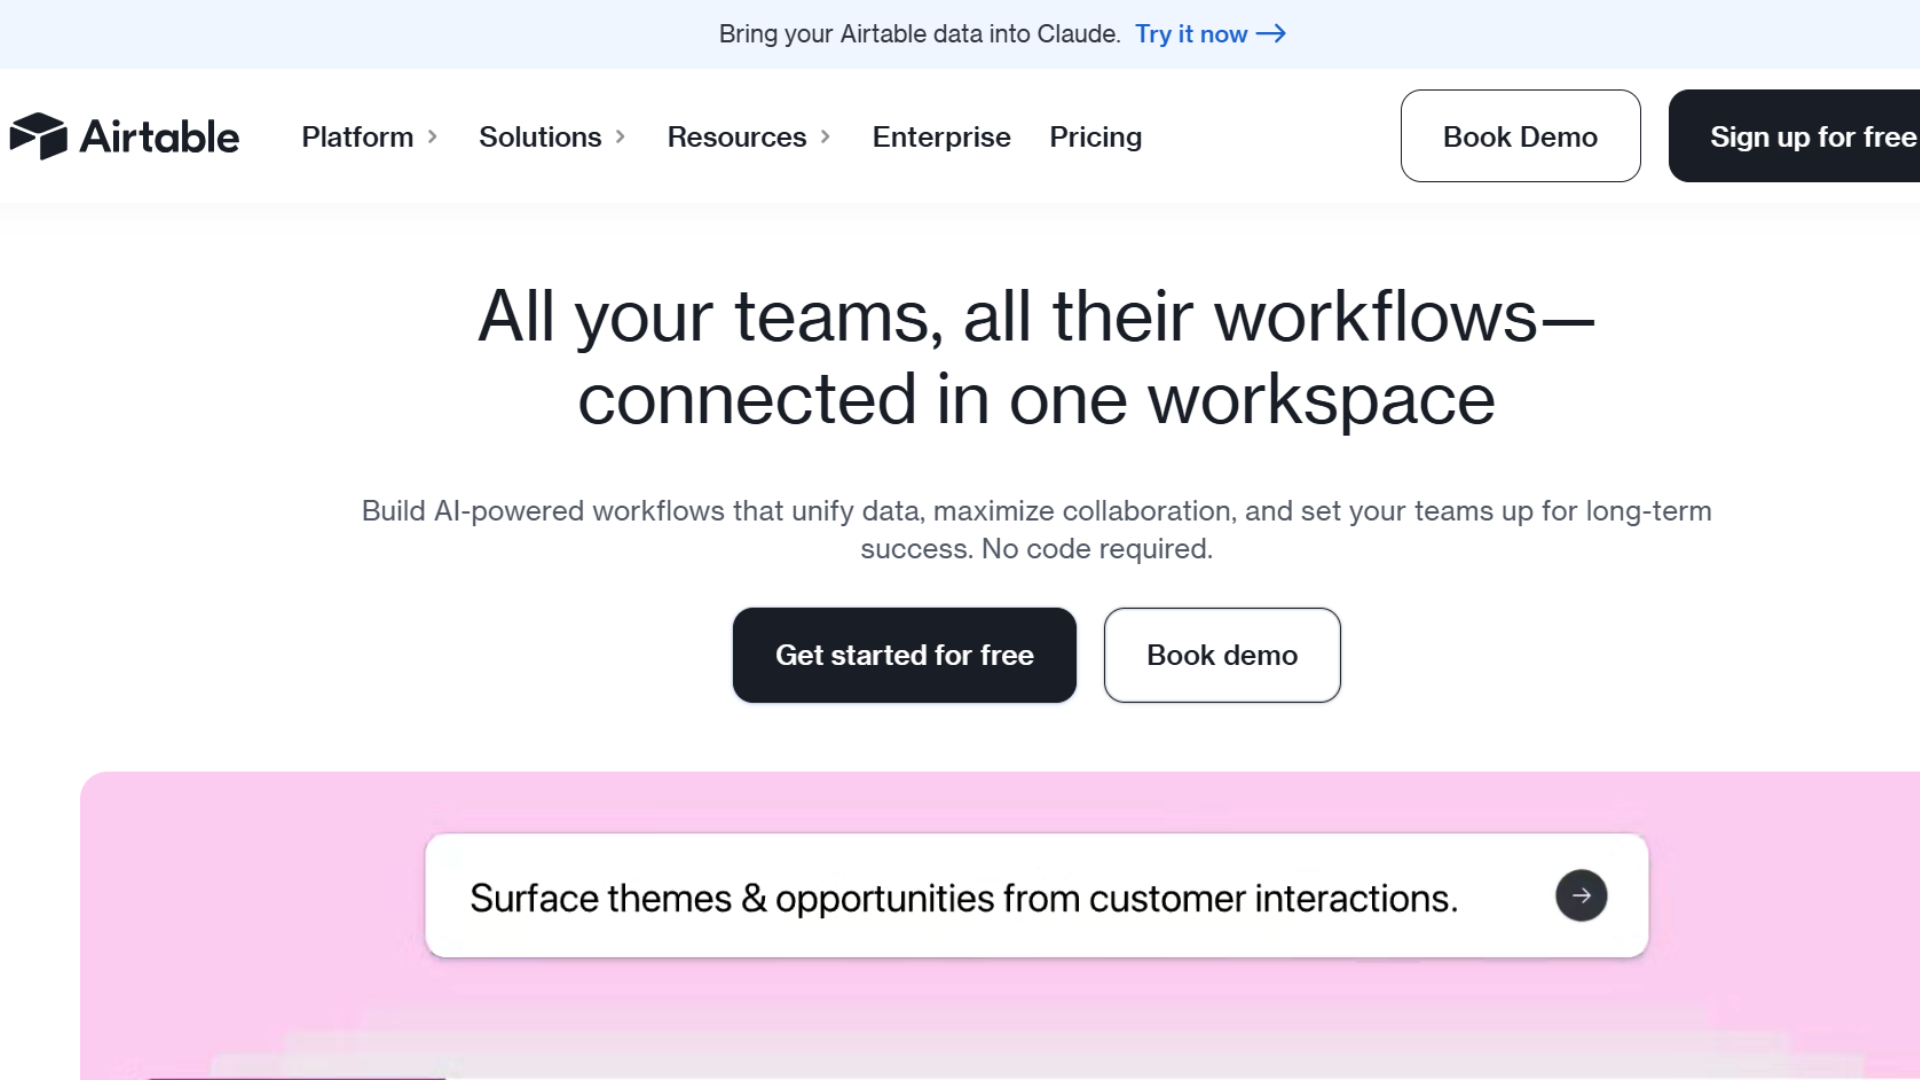The height and width of the screenshot is (1080, 1920).
Task: Open the Resources menu
Action: (737, 137)
